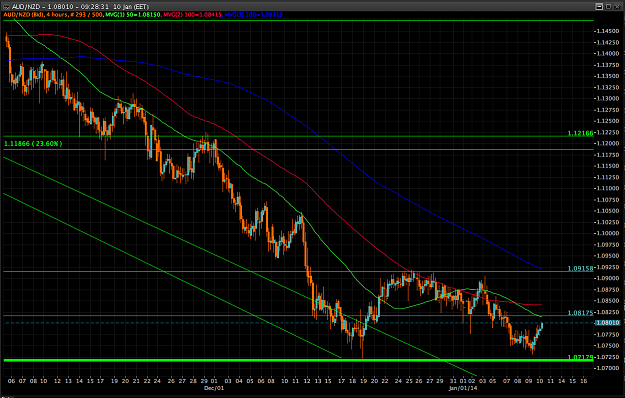
Task: Select the red MVG(2) 100 indicator label
Action: click(x=193, y=15)
